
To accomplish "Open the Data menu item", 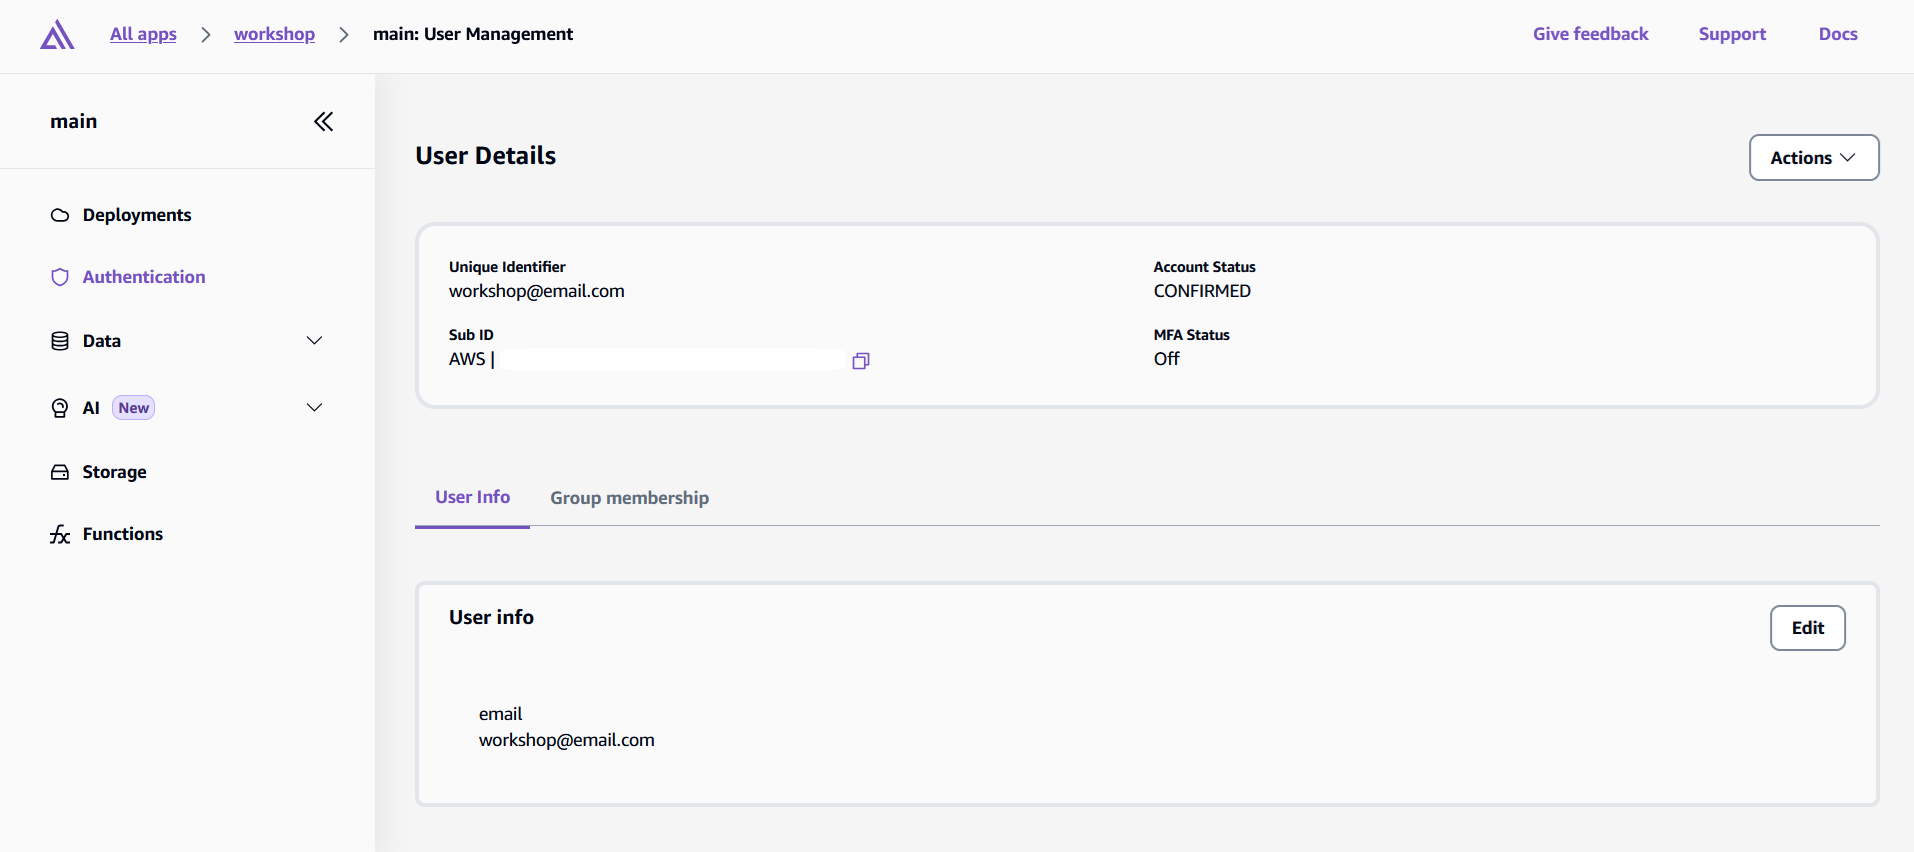I will click(101, 341).
